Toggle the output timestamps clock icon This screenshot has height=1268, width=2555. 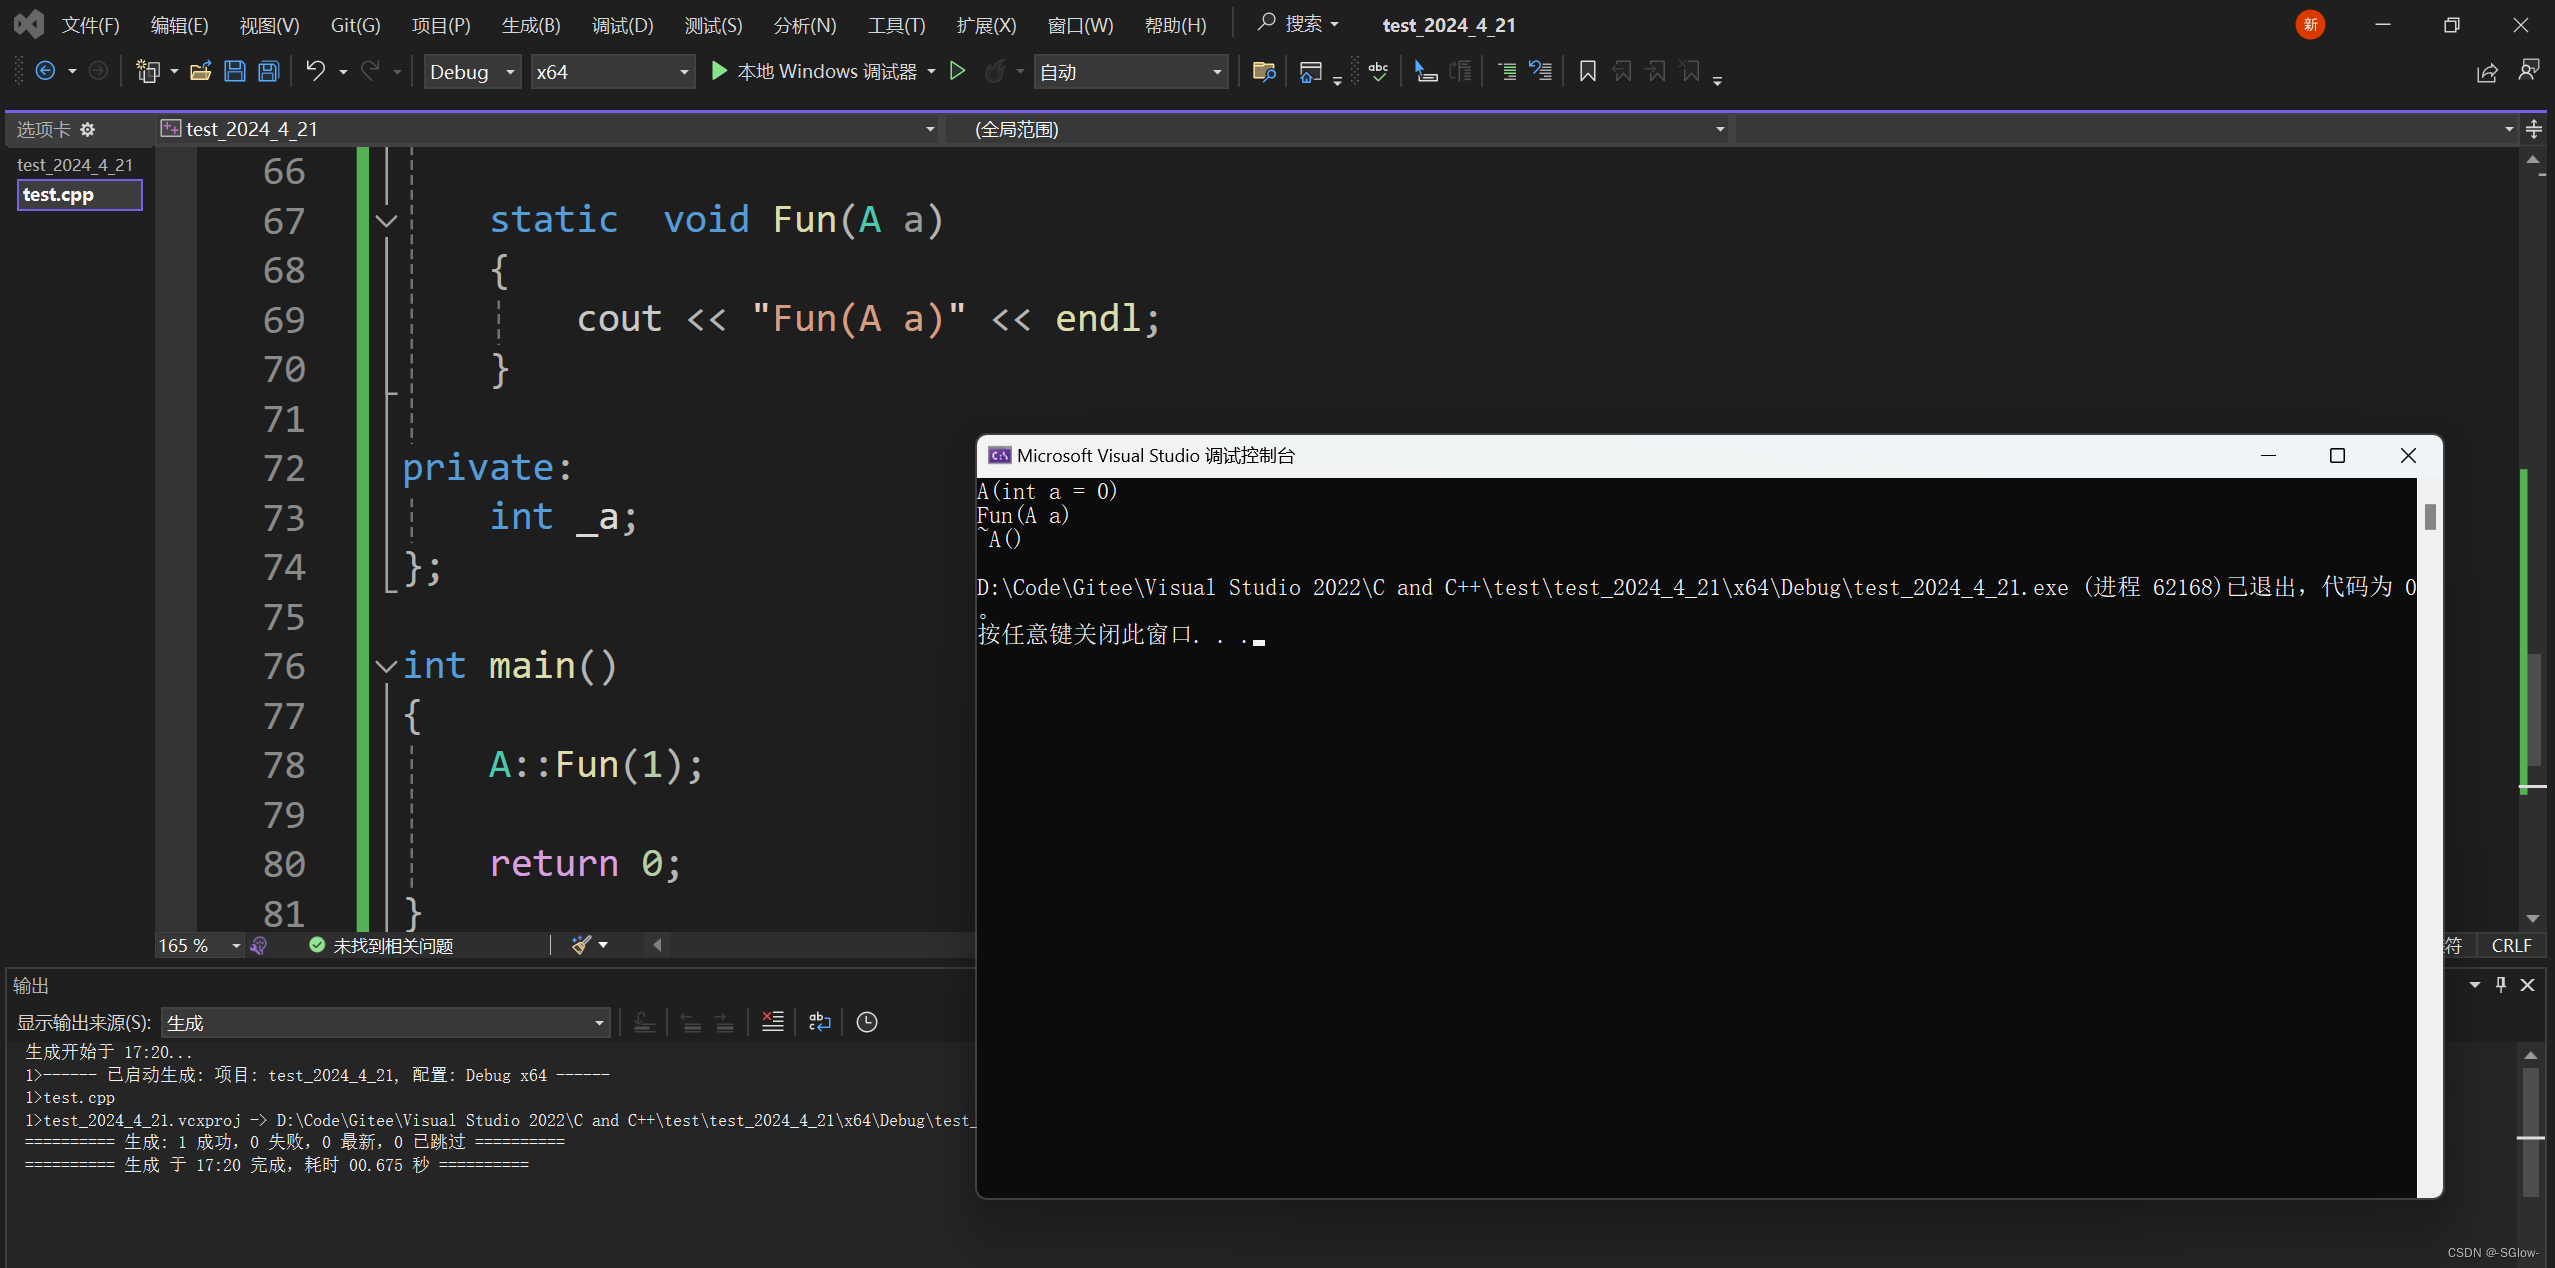tap(867, 1022)
